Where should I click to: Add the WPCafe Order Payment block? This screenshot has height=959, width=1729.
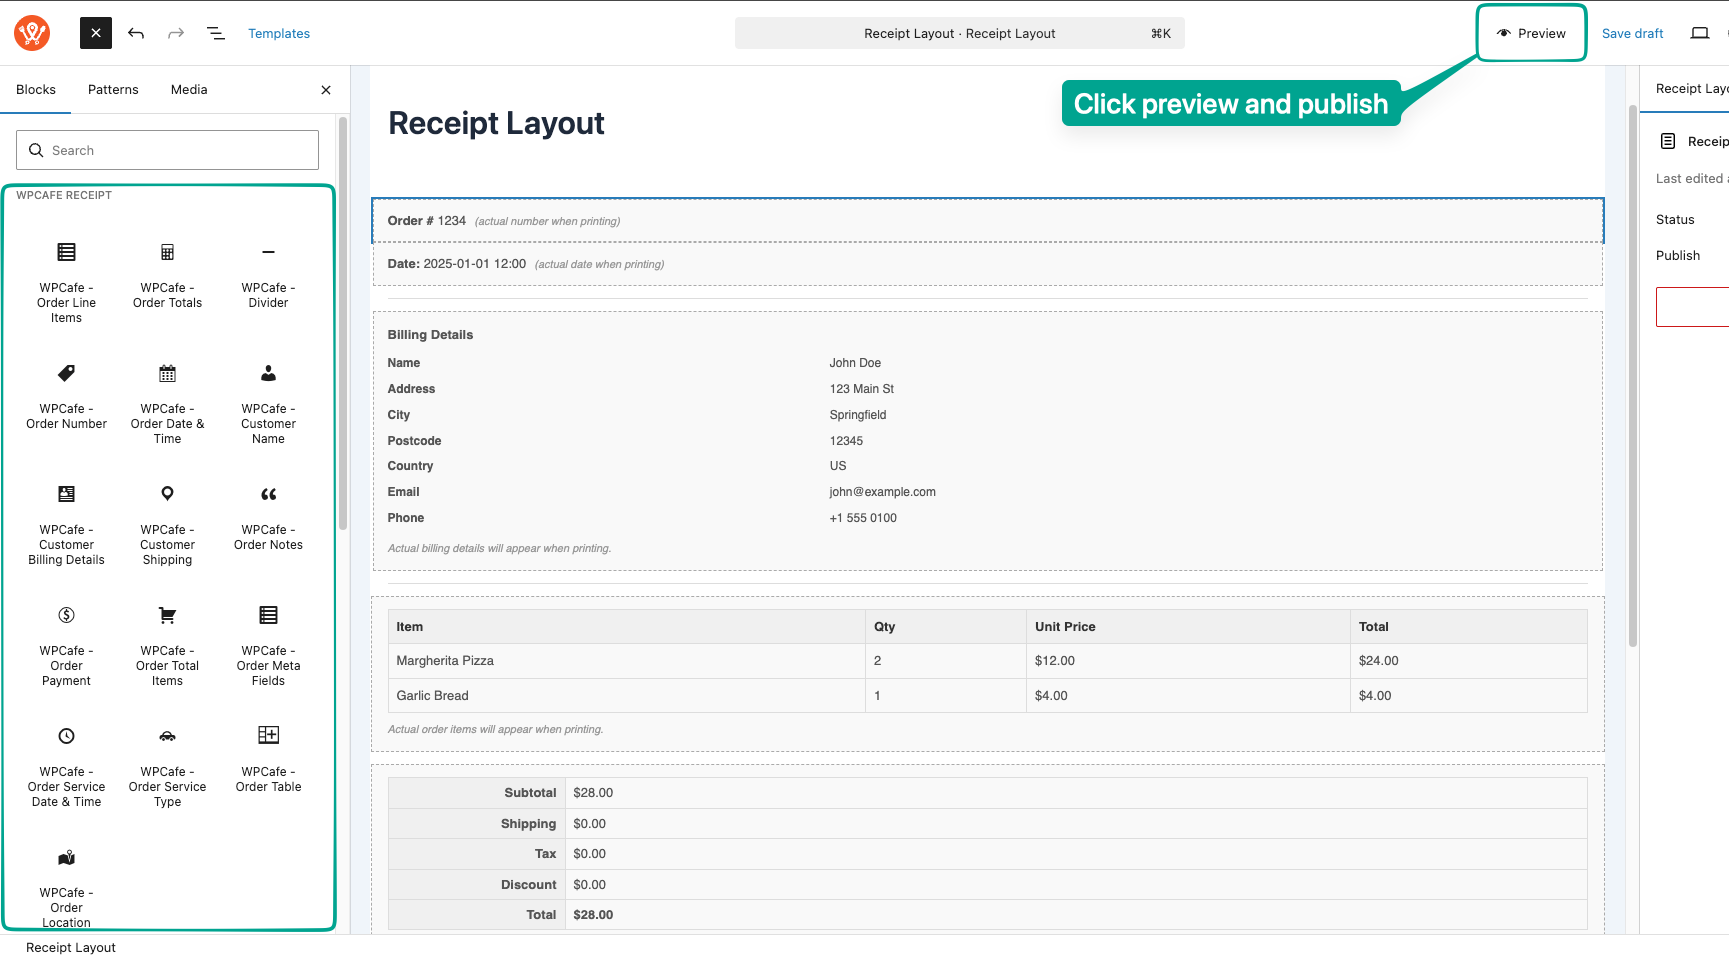tap(66, 645)
